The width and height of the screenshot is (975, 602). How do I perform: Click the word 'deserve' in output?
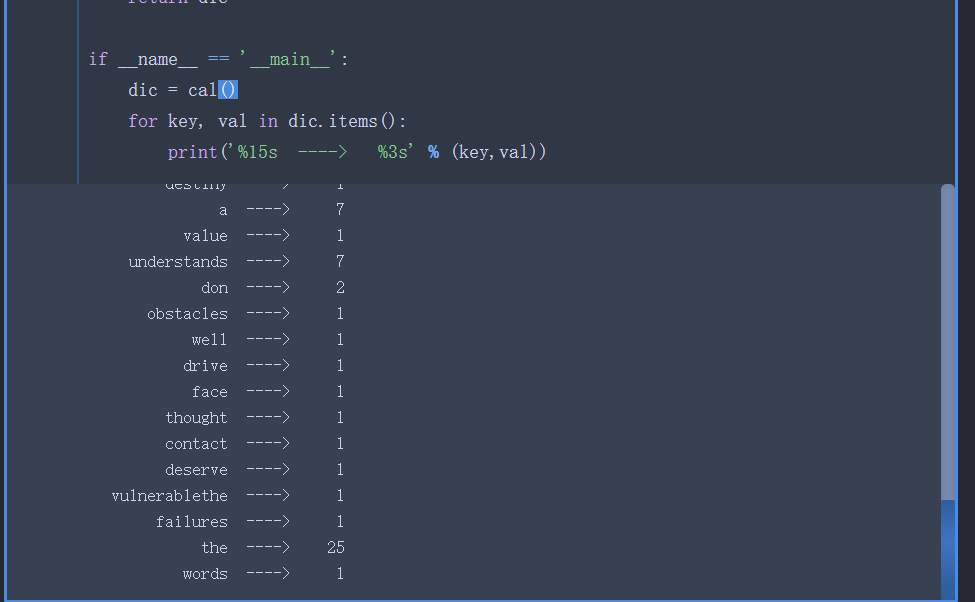pyautogui.click(x=196, y=470)
